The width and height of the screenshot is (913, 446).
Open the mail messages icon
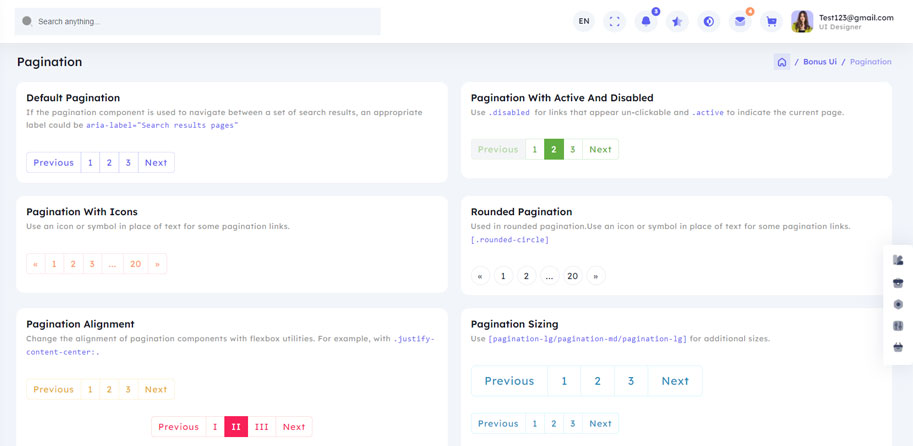click(740, 22)
